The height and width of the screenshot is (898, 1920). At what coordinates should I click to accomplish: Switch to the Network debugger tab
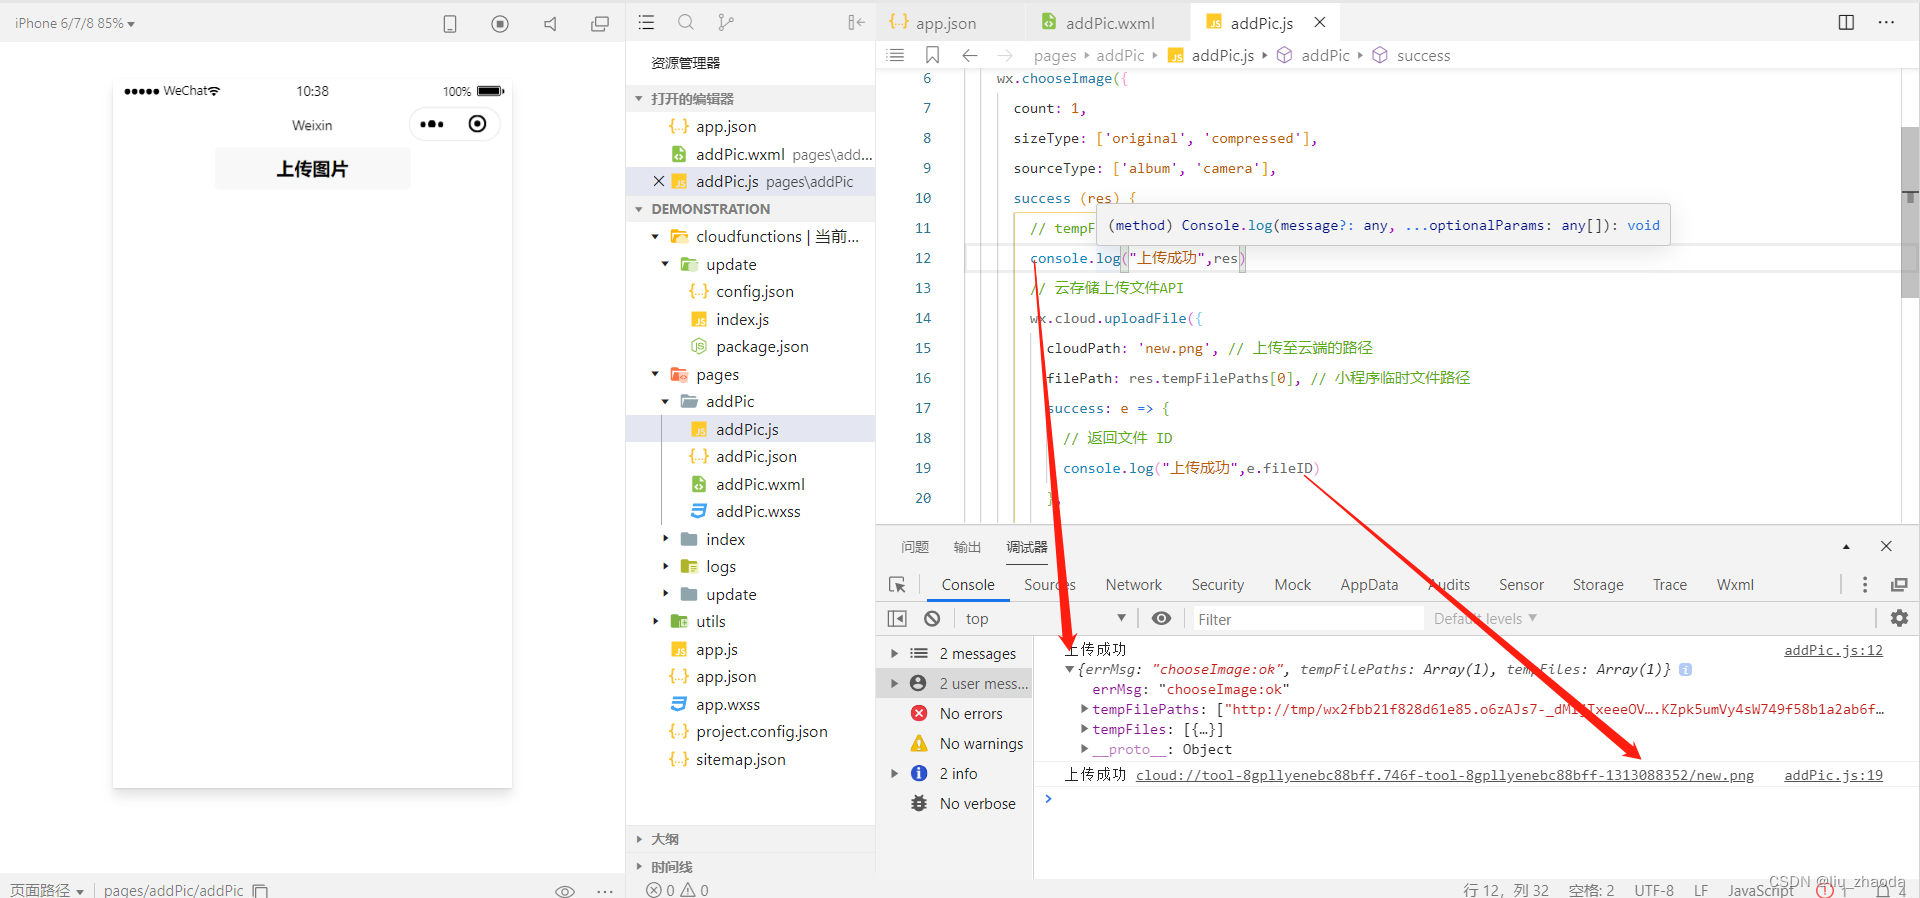(1133, 585)
